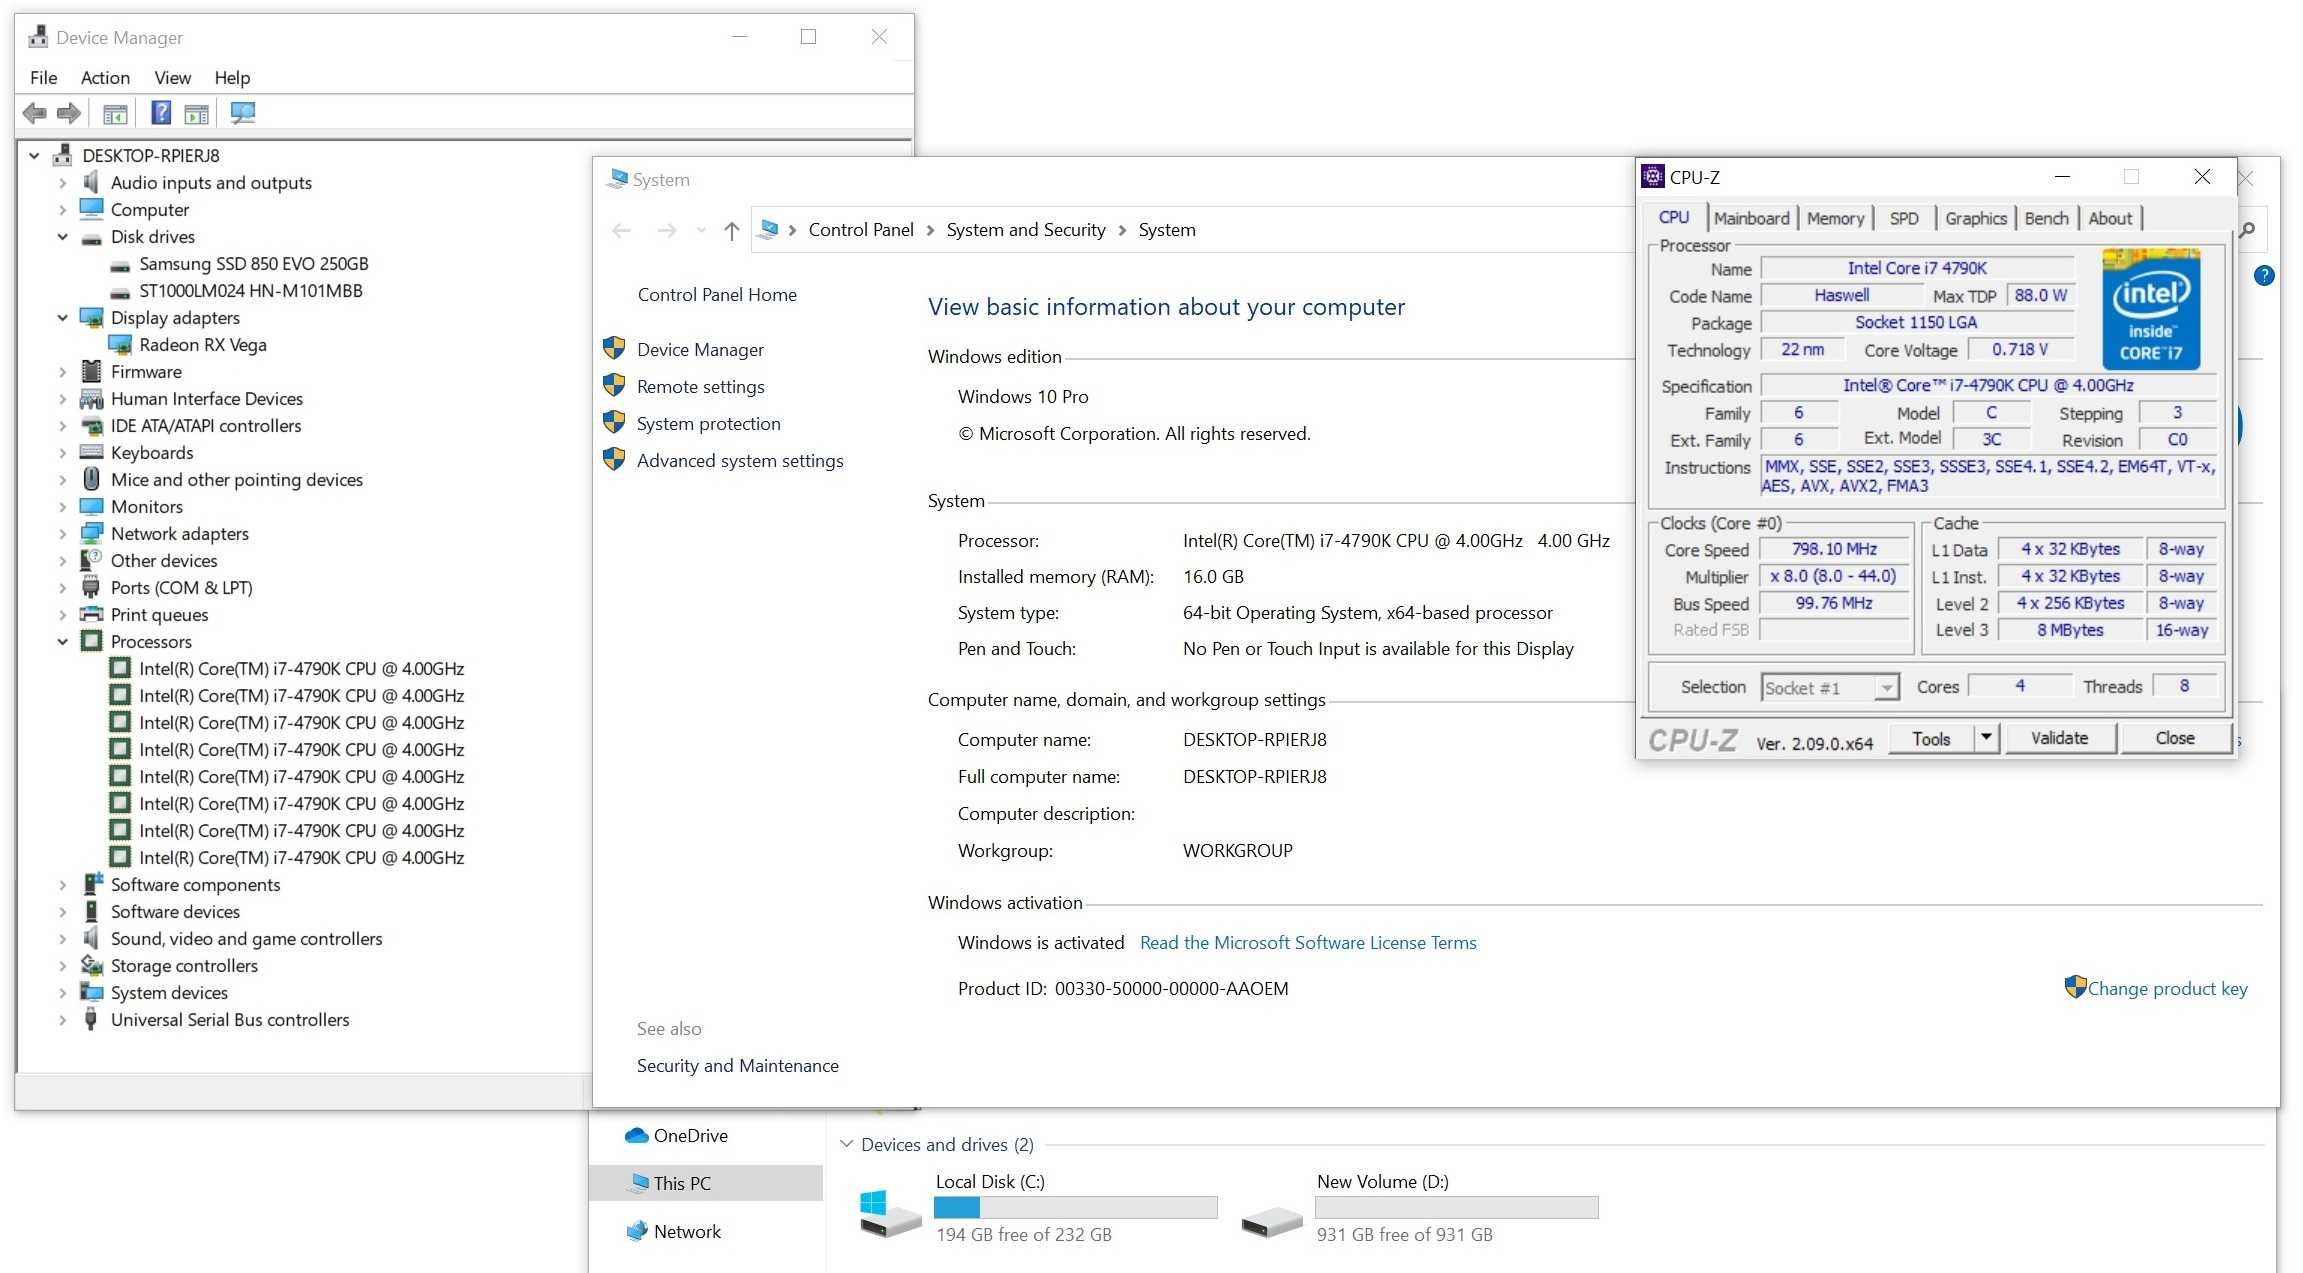Expand Sound, video and game controllers
The image size is (2303, 1273).
[62, 939]
